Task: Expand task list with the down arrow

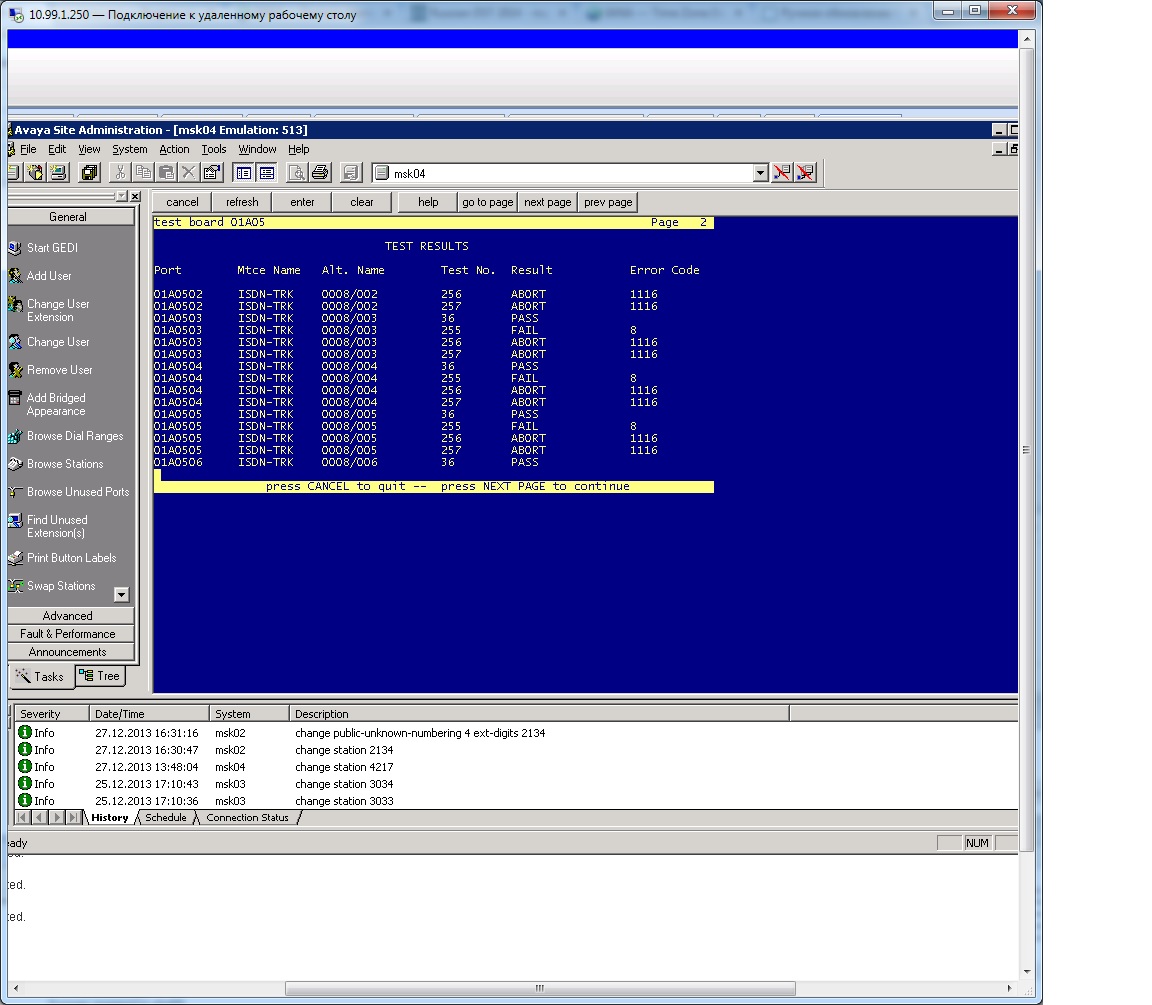Action: (122, 594)
